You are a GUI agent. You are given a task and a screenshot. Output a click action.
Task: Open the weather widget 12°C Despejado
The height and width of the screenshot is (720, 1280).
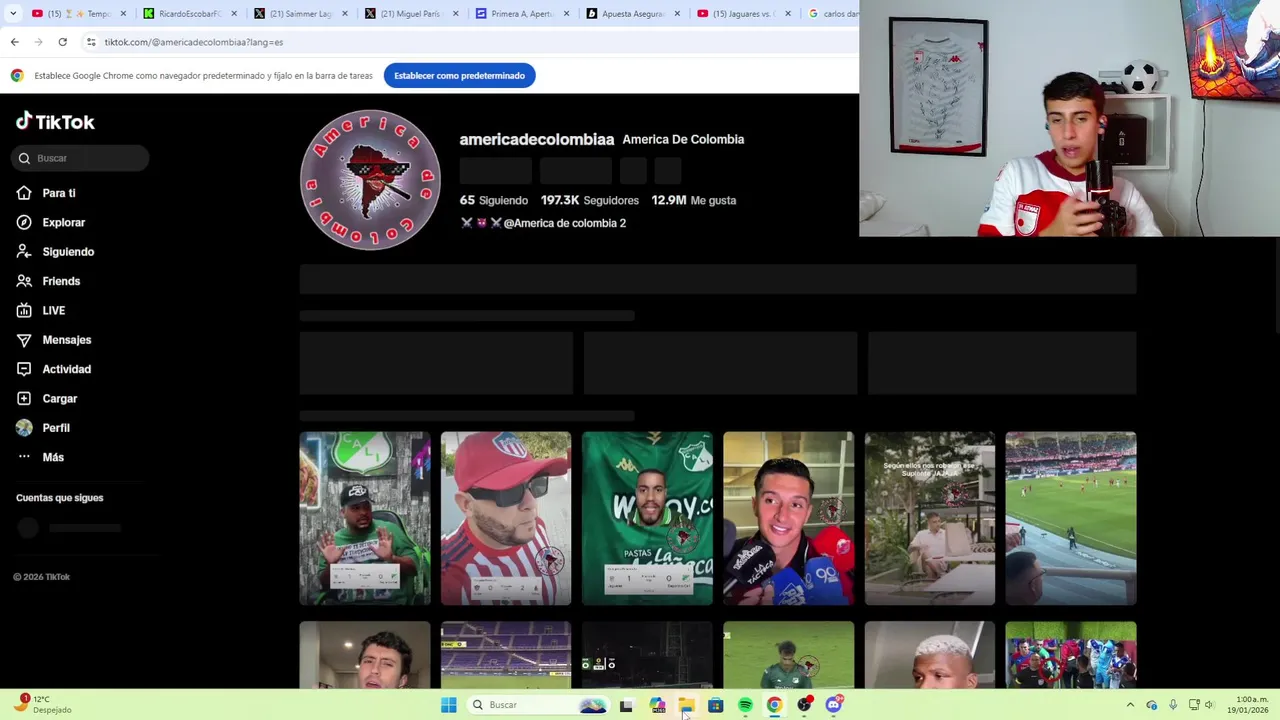(x=42, y=705)
